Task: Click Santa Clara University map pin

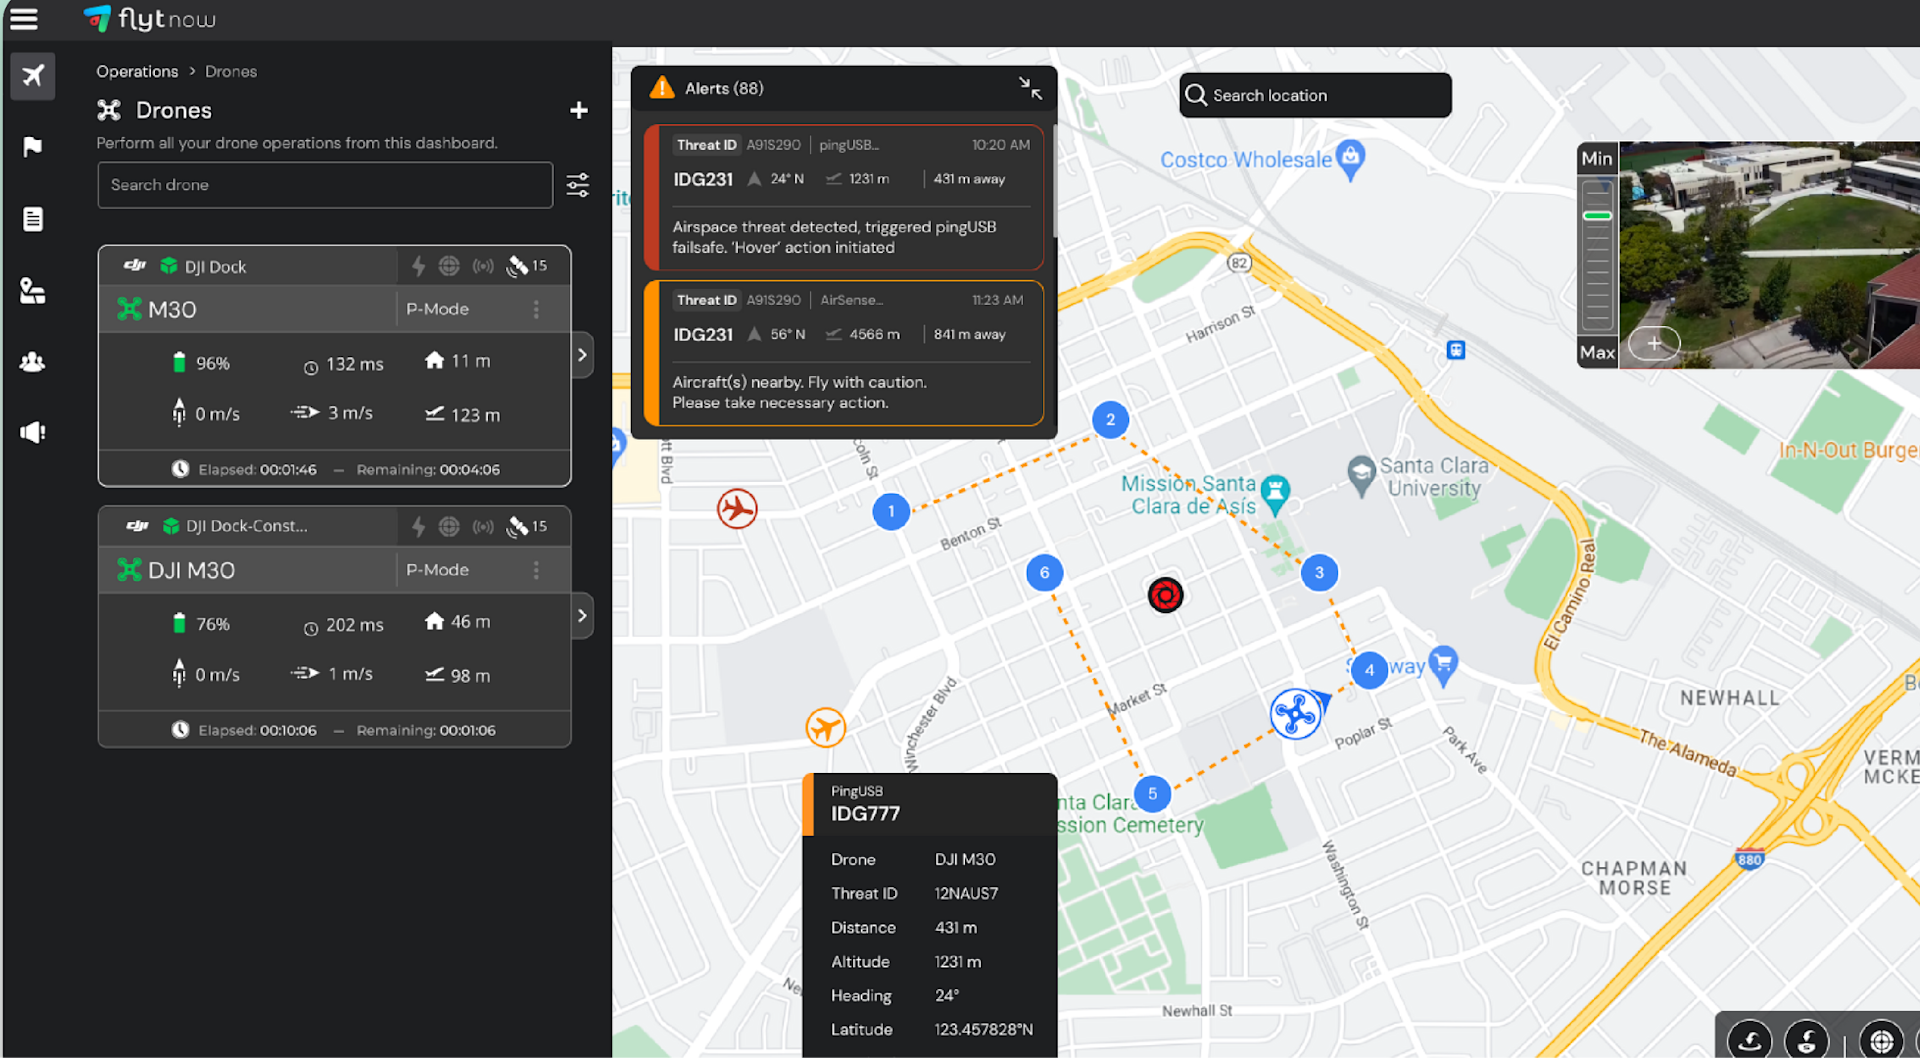Action: (x=1361, y=476)
